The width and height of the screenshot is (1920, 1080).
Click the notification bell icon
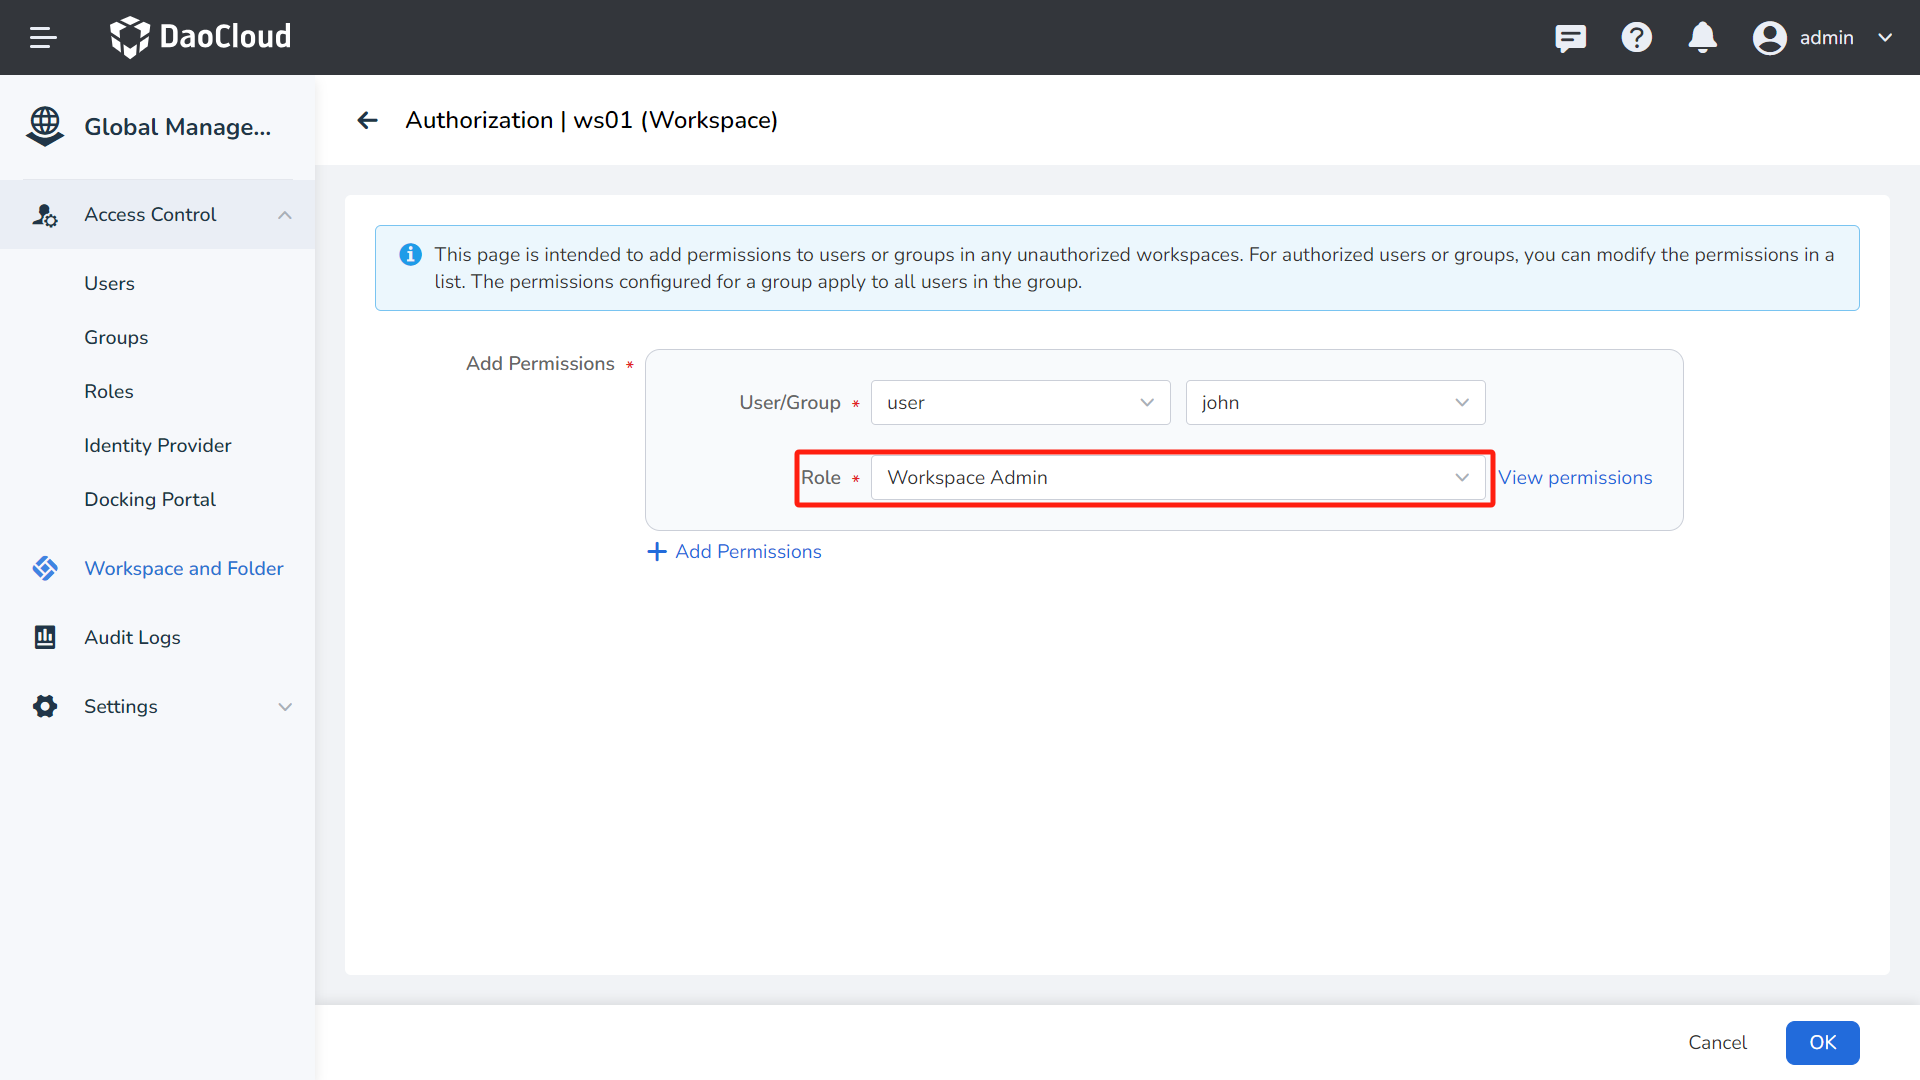click(1701, 37)
